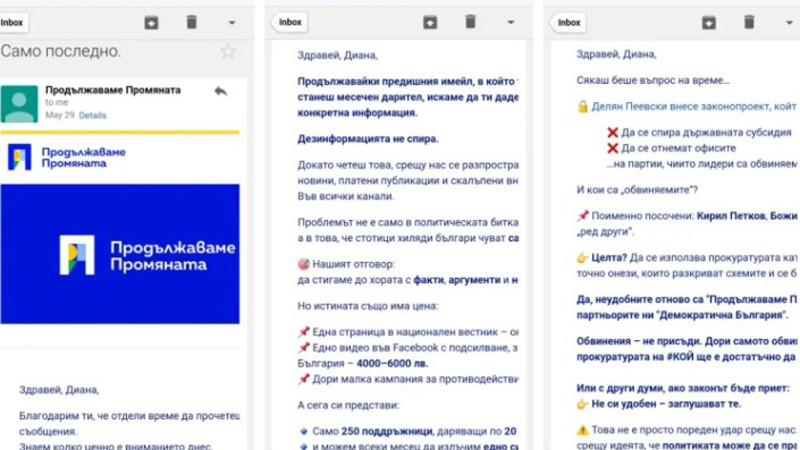Click the small Продължаваме Промяната logo
Viewport: 800px width, 450px height.
point(67,157)
